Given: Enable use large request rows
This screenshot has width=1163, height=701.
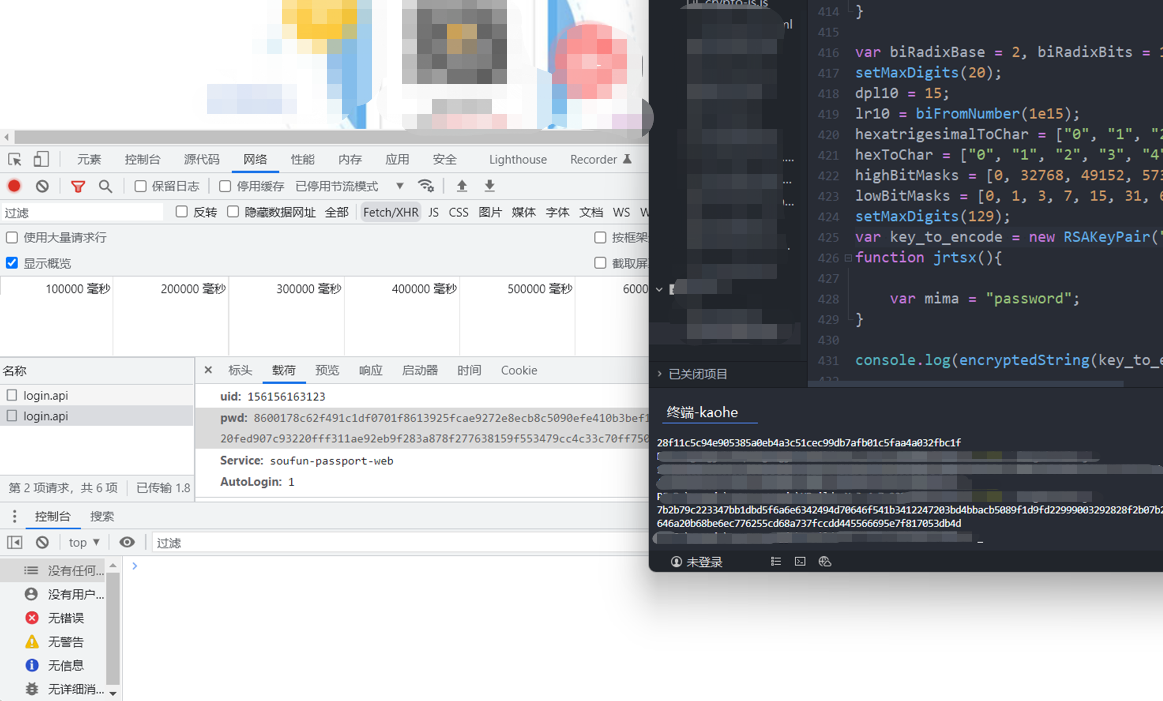Looking at the screenshot, I should click(12, 237).
